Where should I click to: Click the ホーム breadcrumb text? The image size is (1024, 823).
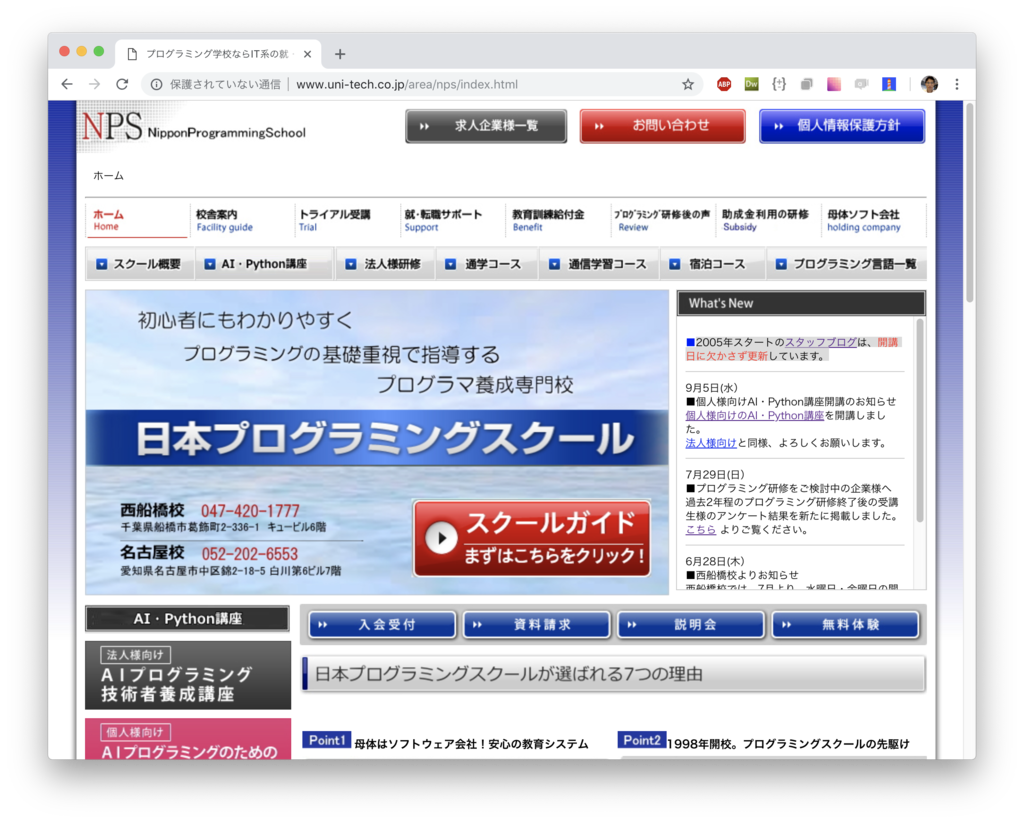108,176
